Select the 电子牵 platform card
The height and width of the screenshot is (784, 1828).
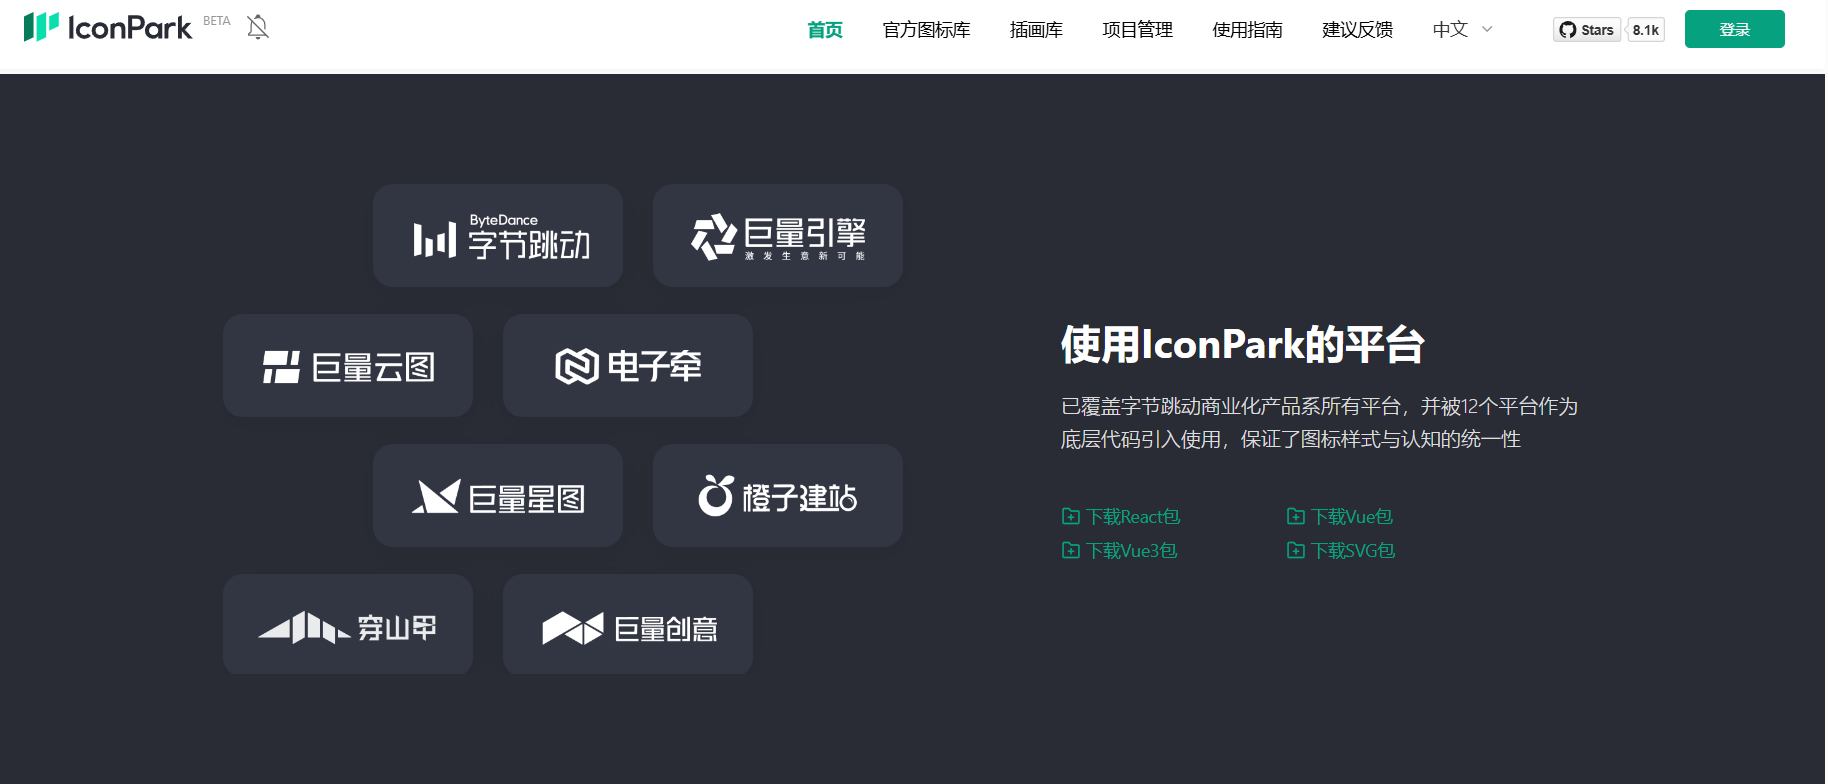628,366
